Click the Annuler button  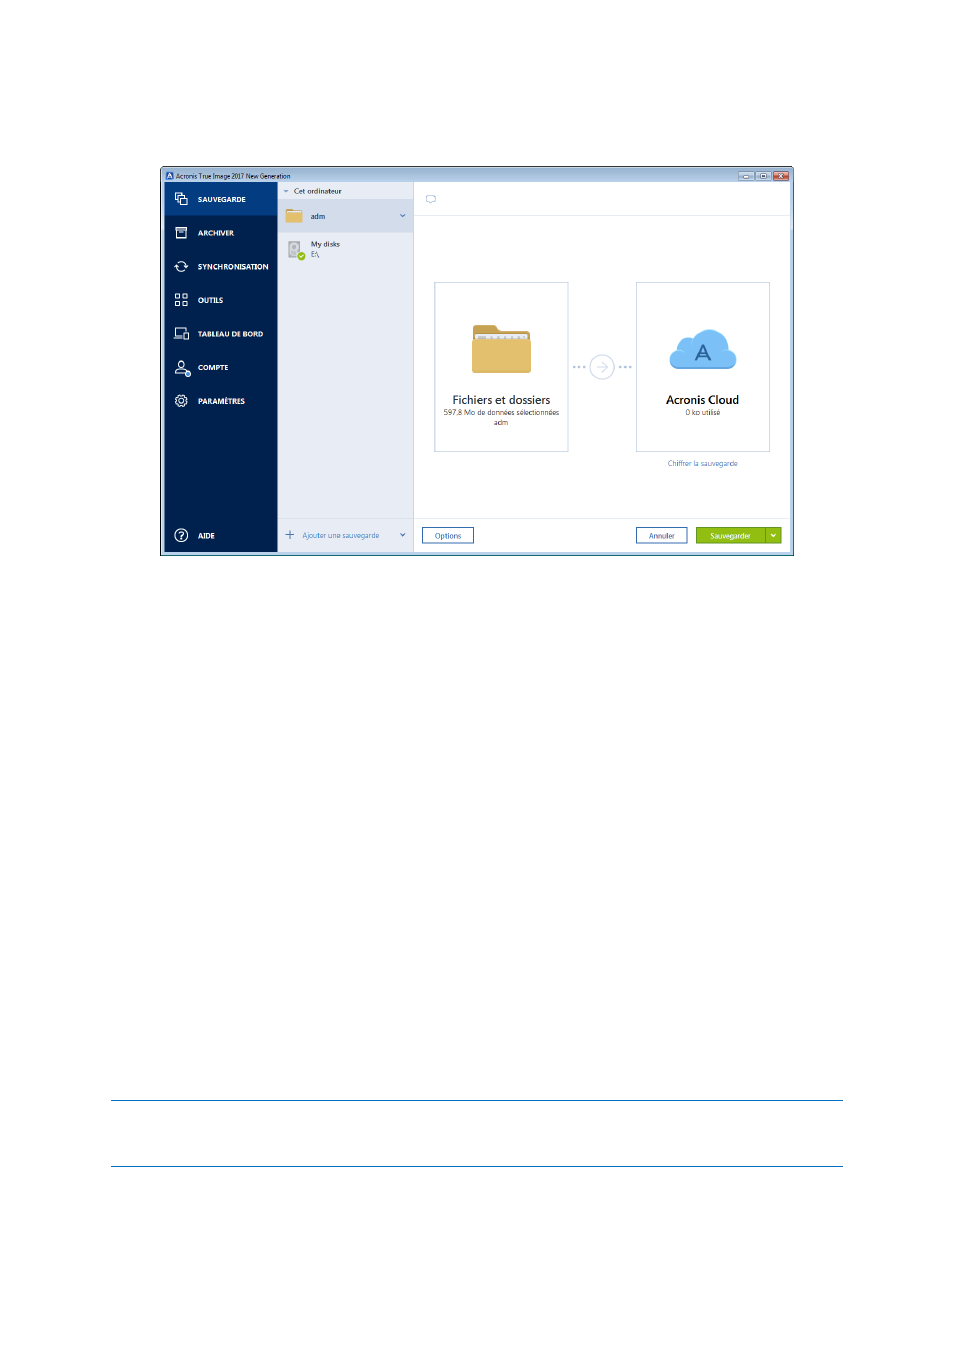tap(662, 536)
